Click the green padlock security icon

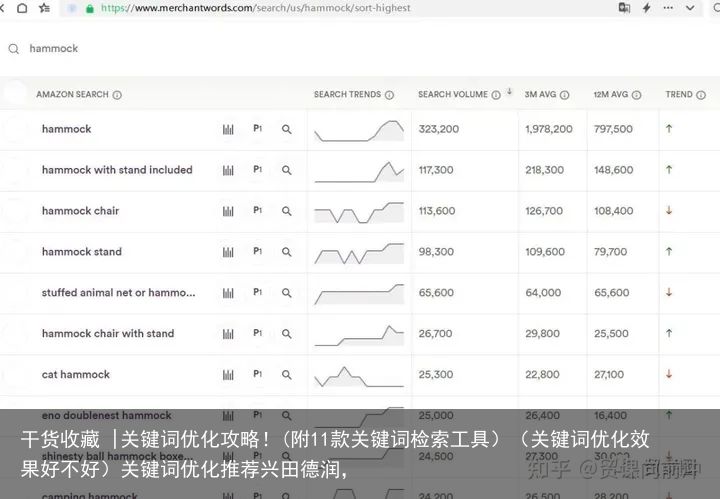(90, 8)
